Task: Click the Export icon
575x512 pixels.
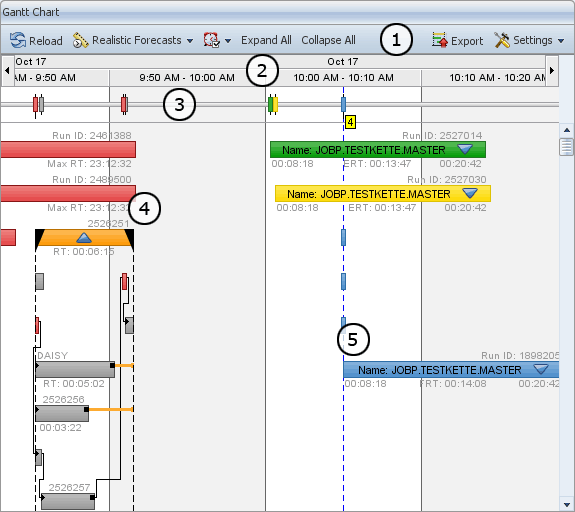Action: pos(440,40)
